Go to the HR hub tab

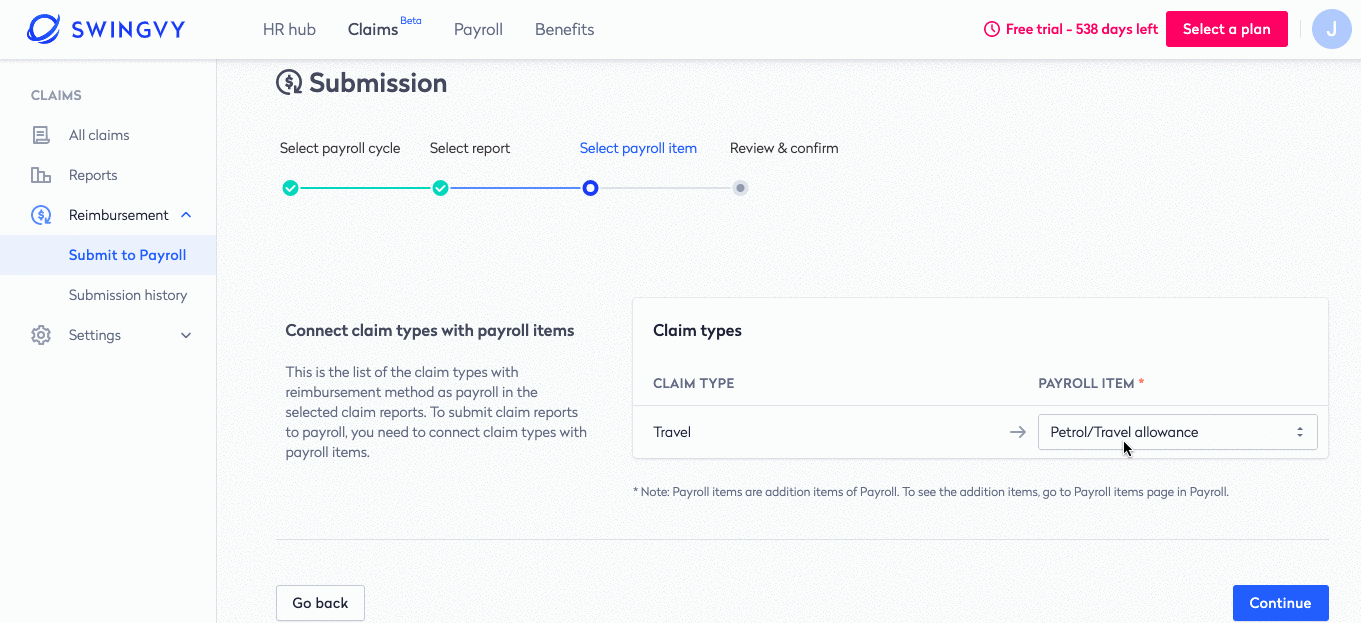coord(289,29)
